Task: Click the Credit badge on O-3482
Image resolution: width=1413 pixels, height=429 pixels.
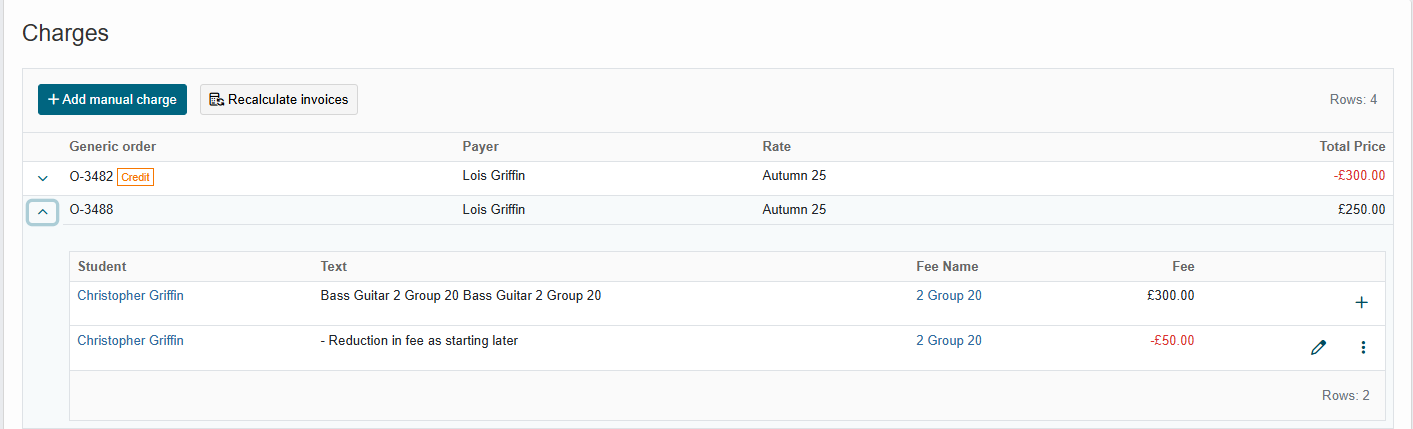Action: pyautogui.click(x=135, y=177)
